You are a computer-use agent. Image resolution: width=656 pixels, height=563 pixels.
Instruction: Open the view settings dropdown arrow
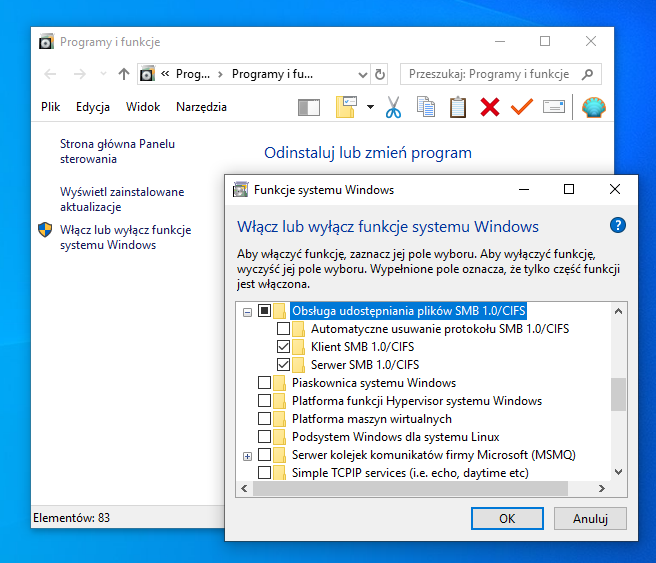click(x=370, y=107)
